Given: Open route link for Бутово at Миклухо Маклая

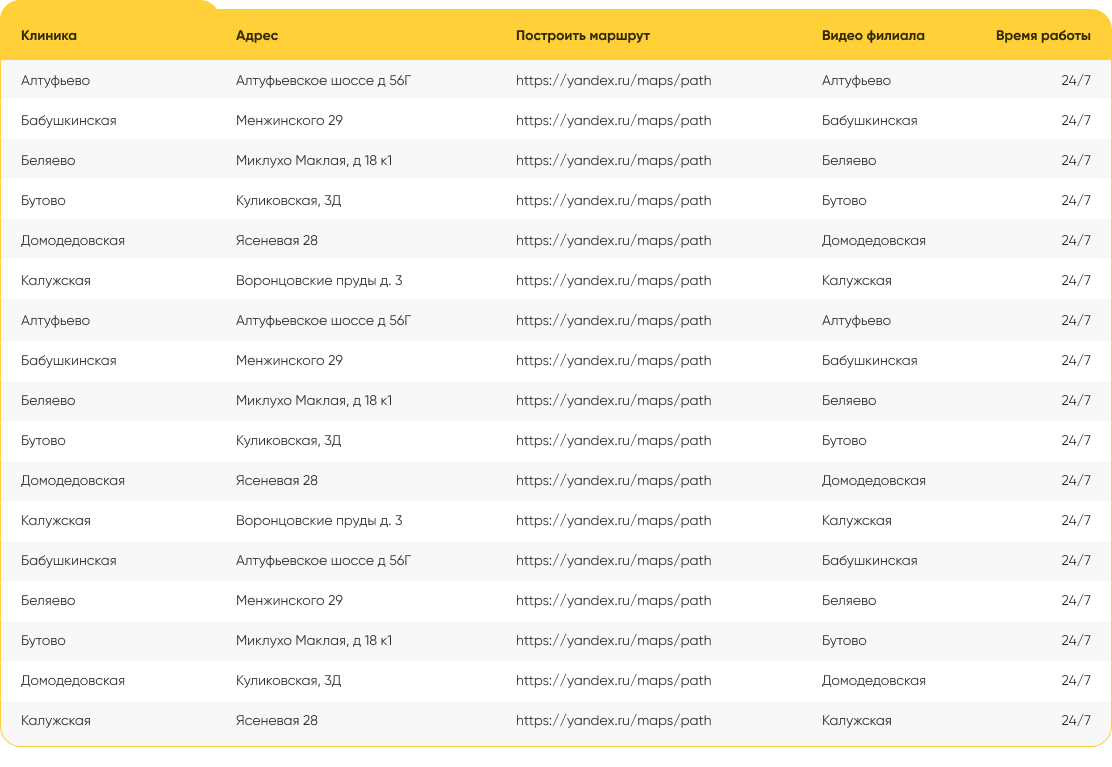Looking at the screenshot, I should click(613, 640).
